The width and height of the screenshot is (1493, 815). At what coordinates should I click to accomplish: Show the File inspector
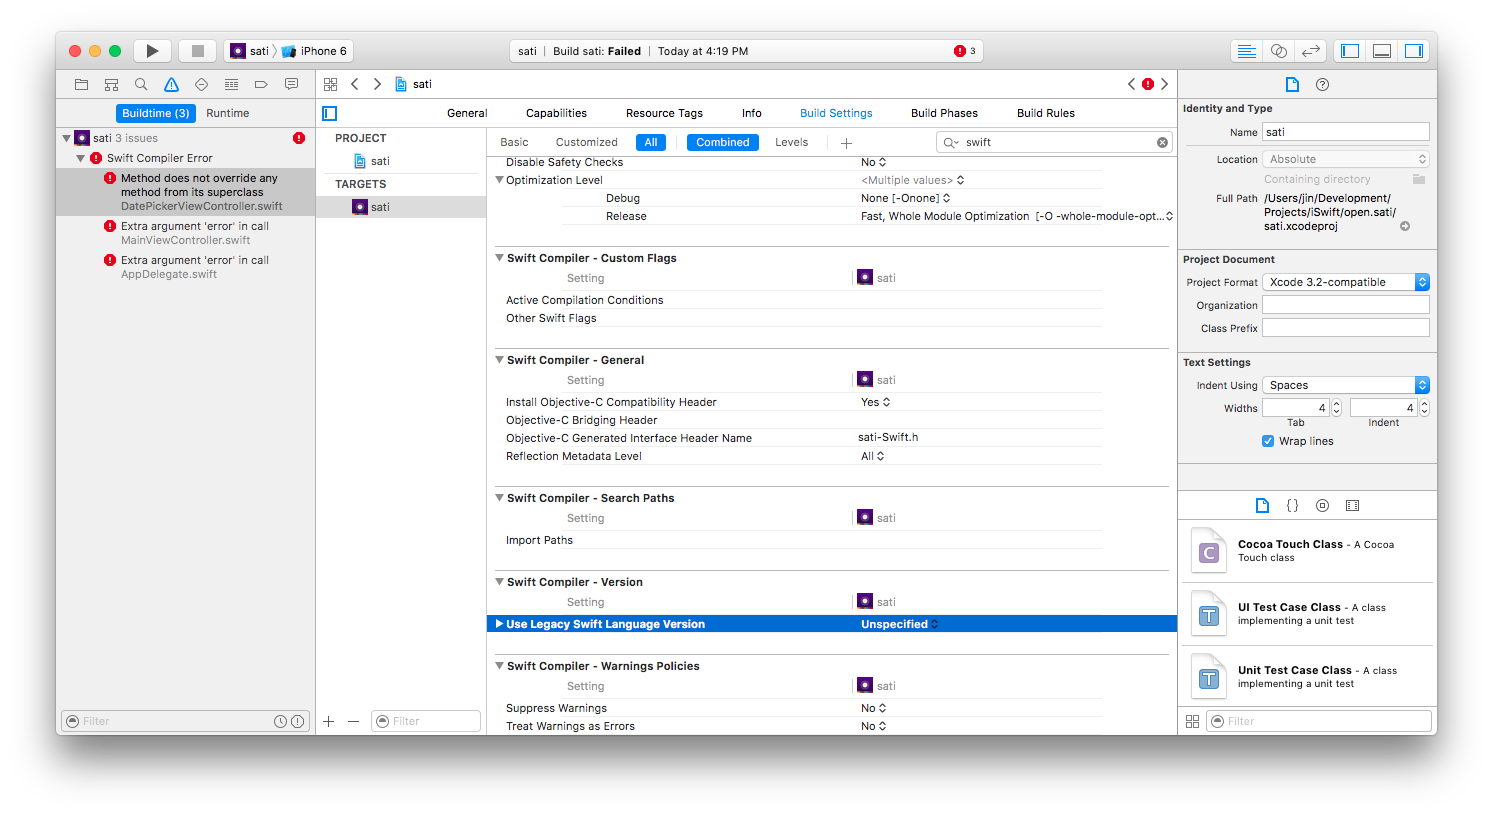[x=1292, y=84]
